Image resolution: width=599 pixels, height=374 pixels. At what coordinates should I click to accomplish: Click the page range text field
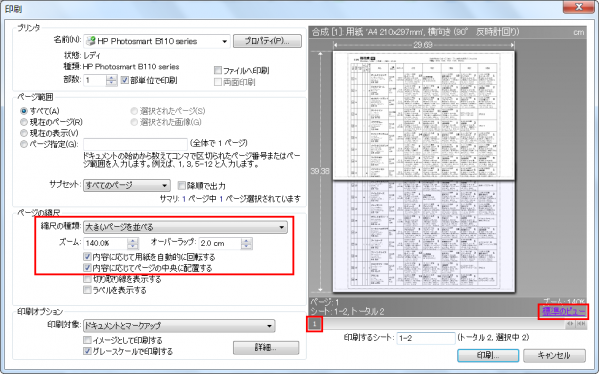(135, 144)
